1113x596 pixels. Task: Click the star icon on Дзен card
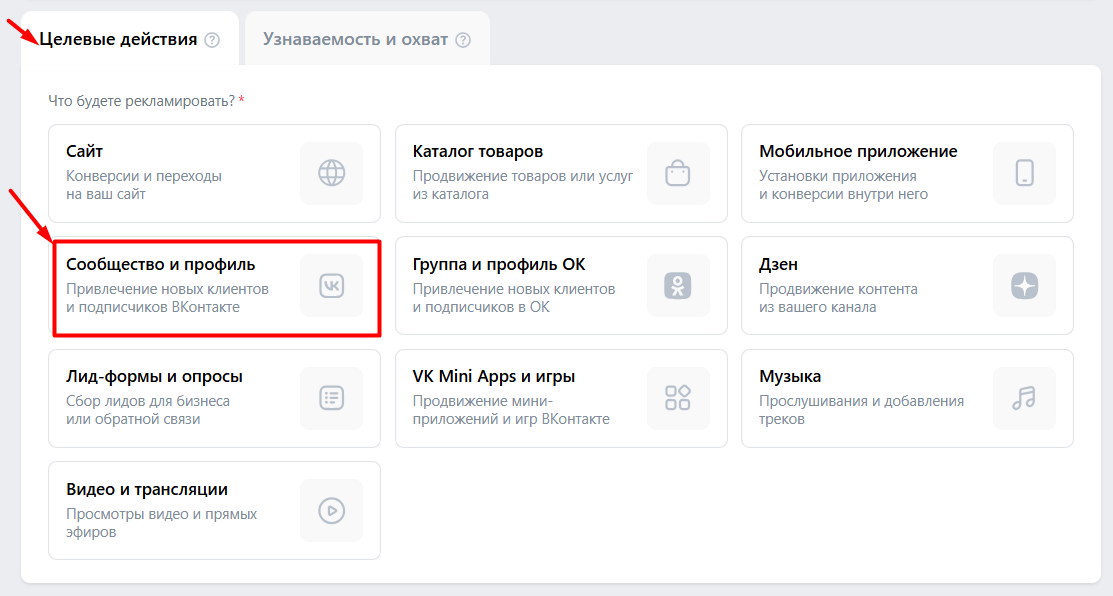(x=1024, y=286)
